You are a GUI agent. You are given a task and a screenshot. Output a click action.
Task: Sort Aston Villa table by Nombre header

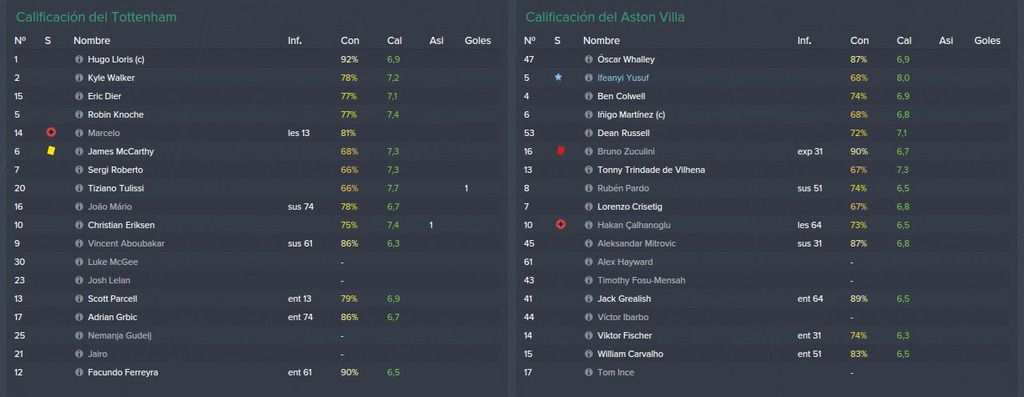click(601, 40)
